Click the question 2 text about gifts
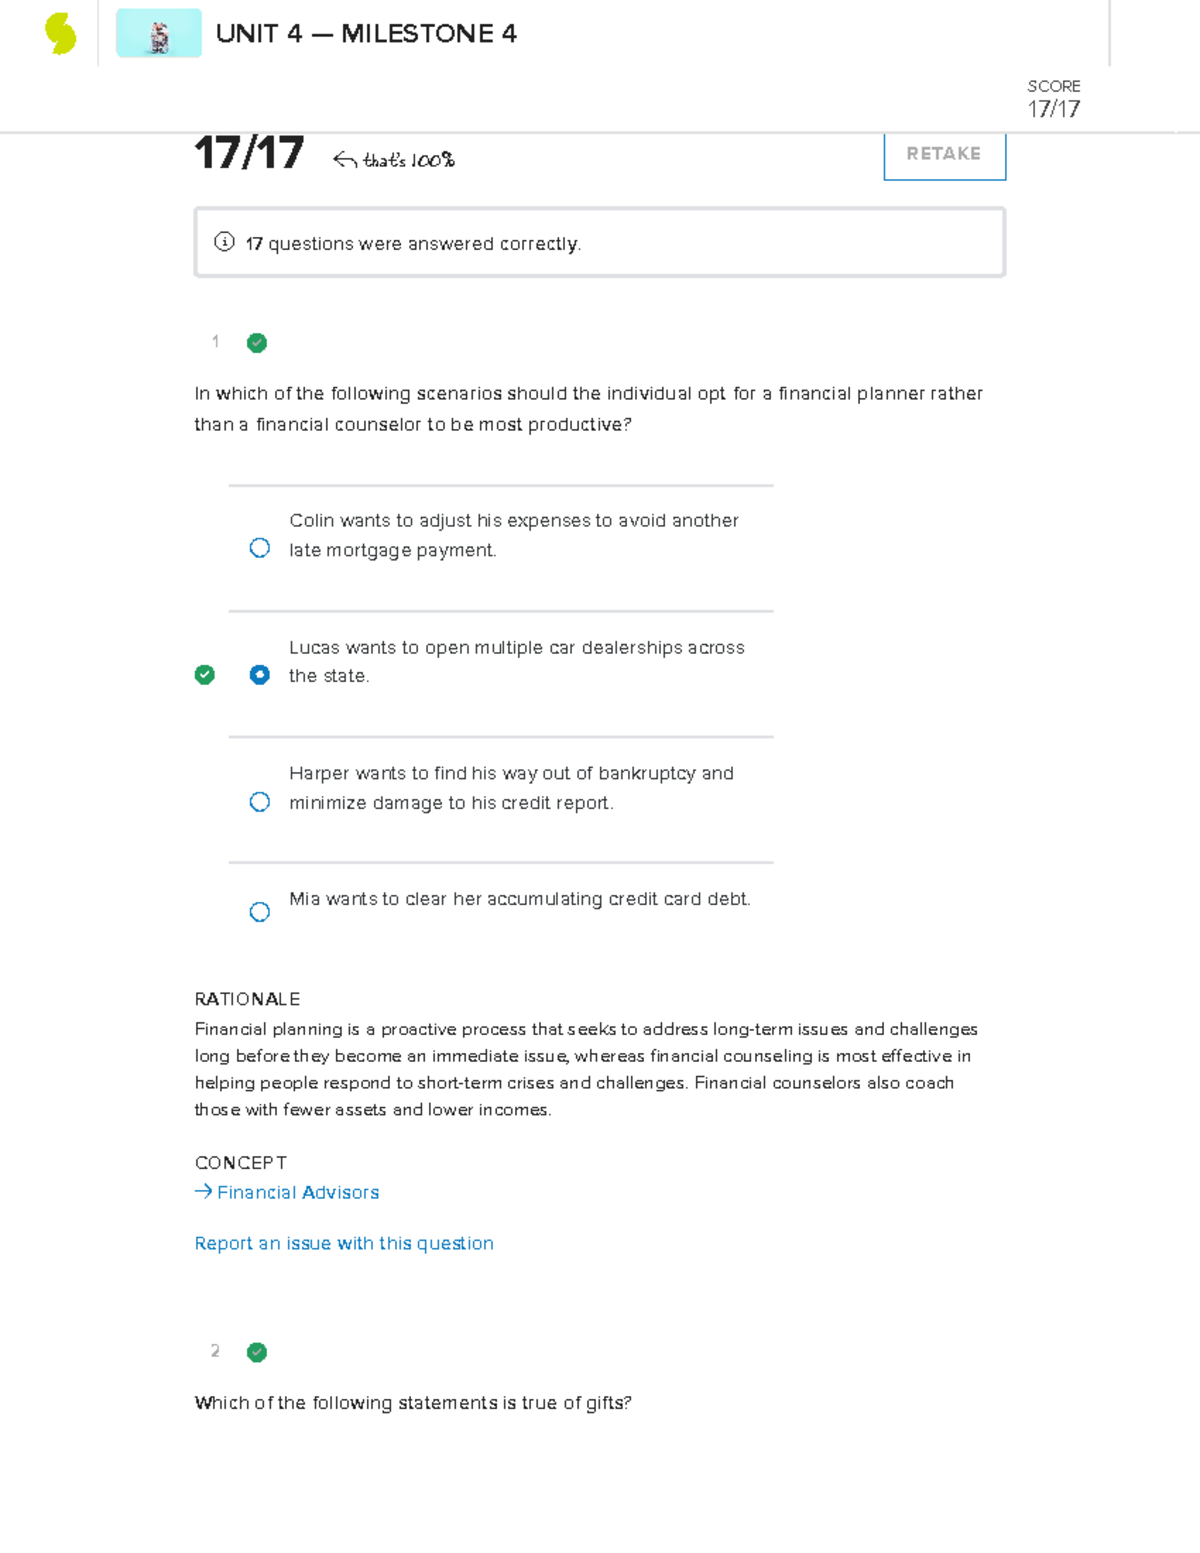The image size is (1200, 1553). [413, 1403]
